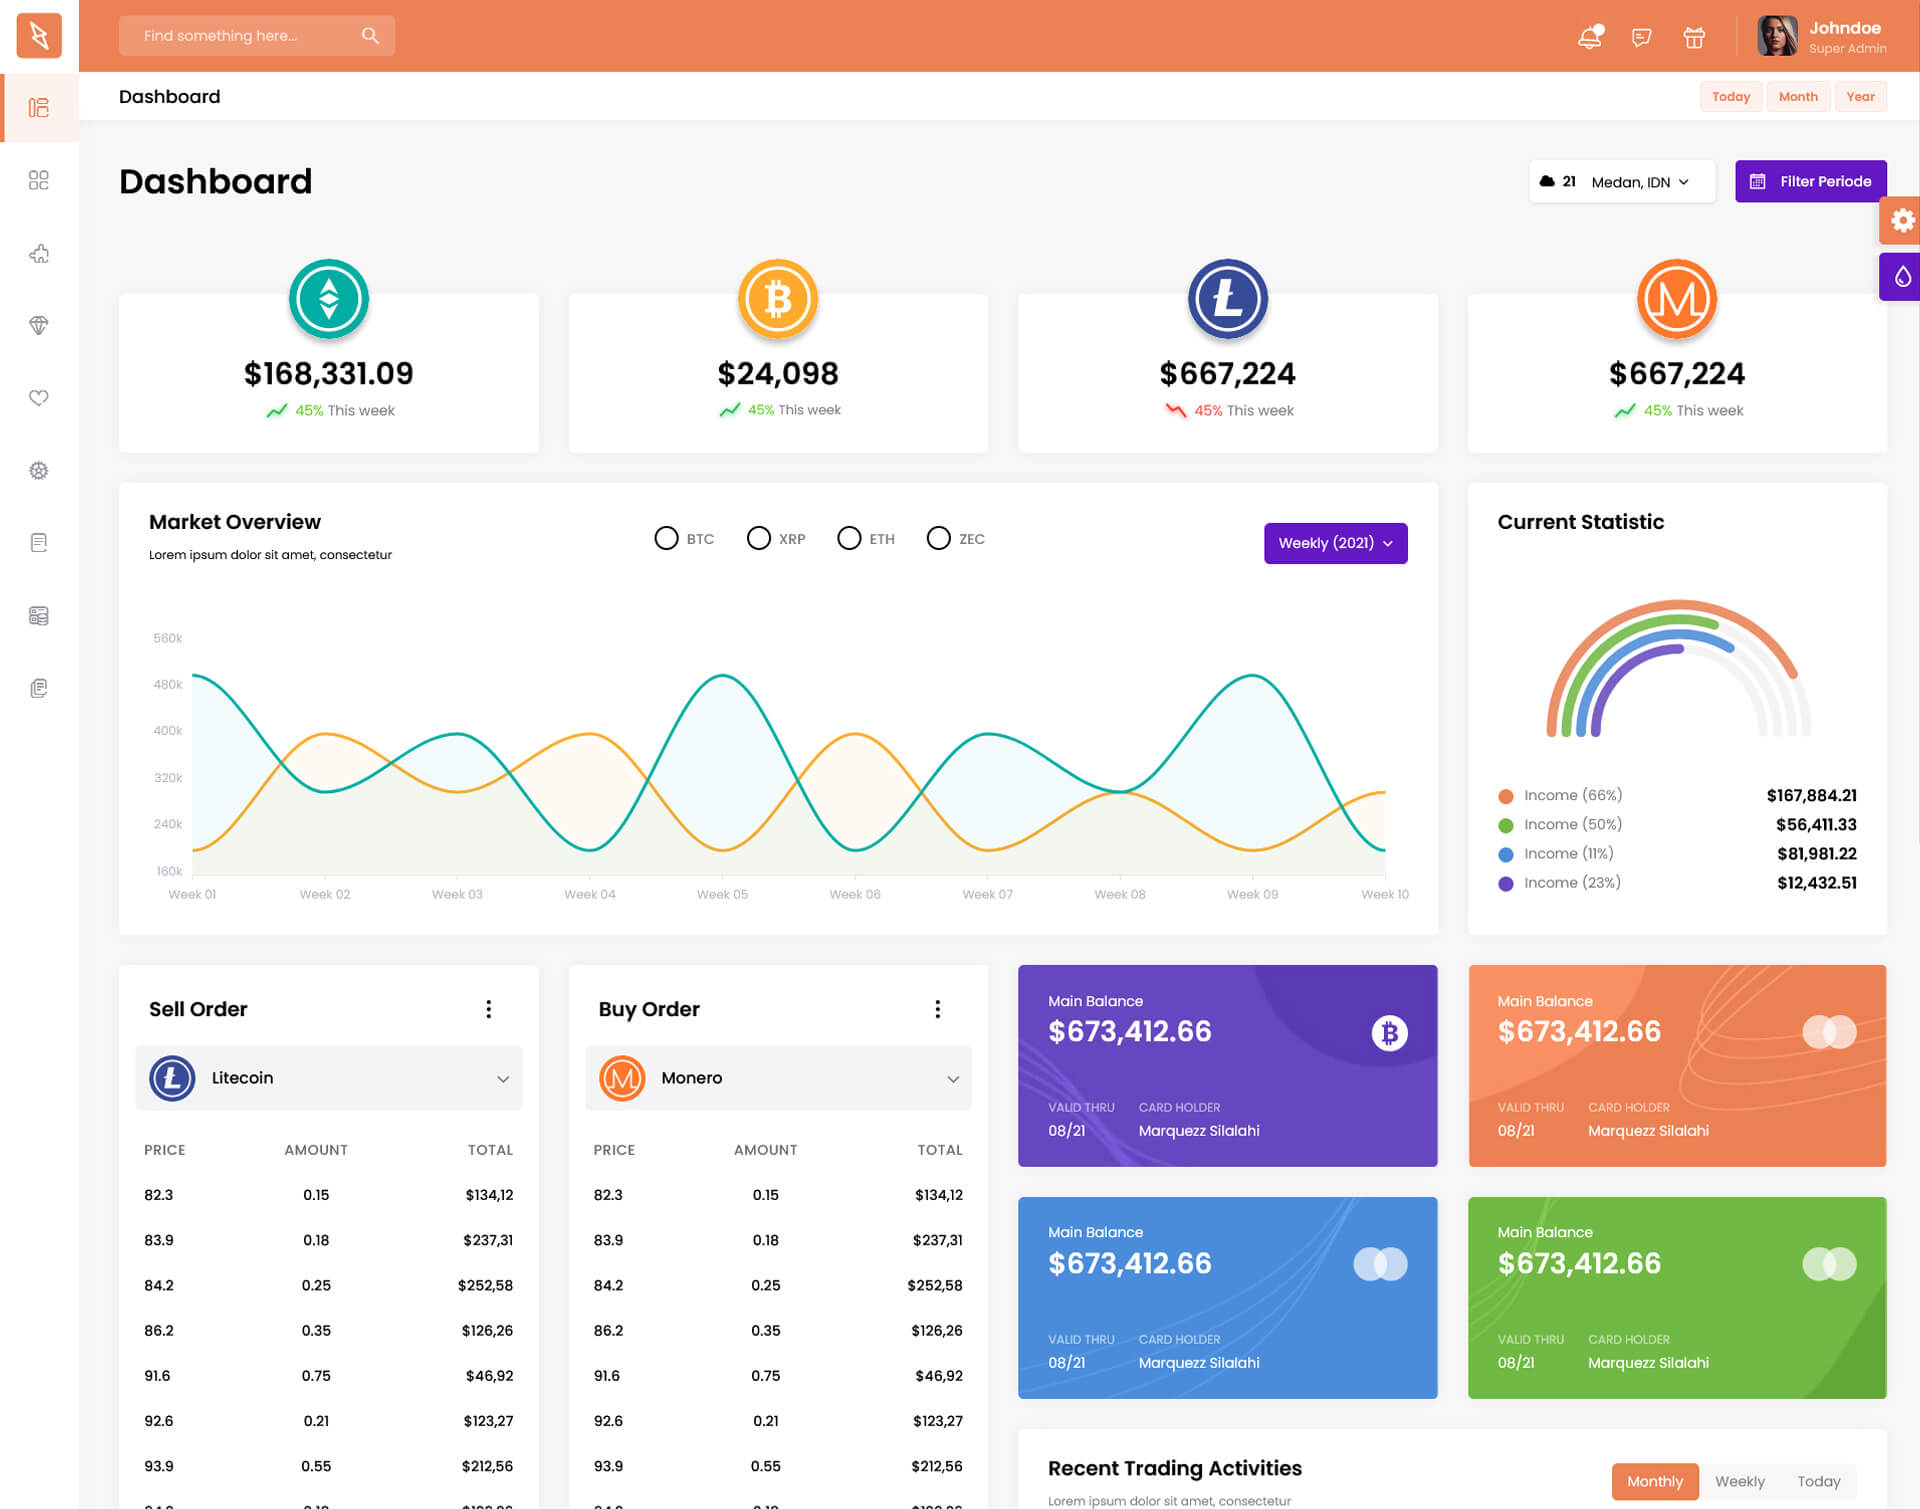Click the Filter Periode button
The height and width of the screenshot is (1509, 1920).
[1810, 181]
